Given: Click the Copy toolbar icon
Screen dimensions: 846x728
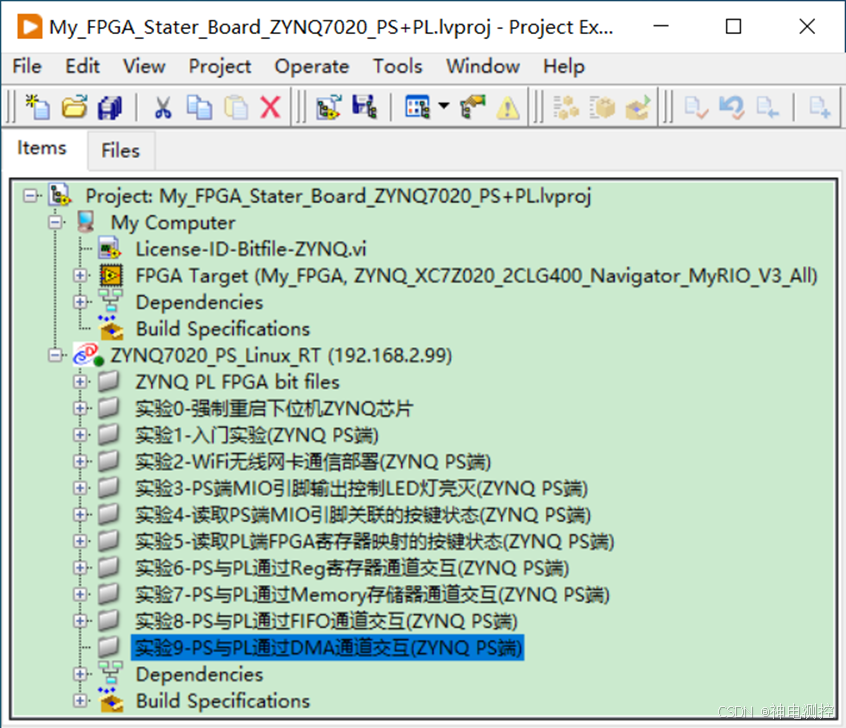Looking at the screenshot, I should [x=199, y=106].
